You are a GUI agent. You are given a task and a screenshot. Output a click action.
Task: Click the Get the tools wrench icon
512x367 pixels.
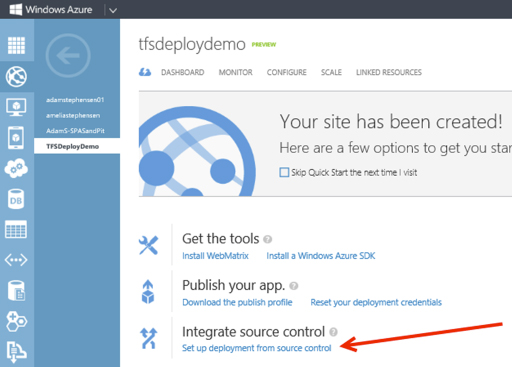point(148,245)
